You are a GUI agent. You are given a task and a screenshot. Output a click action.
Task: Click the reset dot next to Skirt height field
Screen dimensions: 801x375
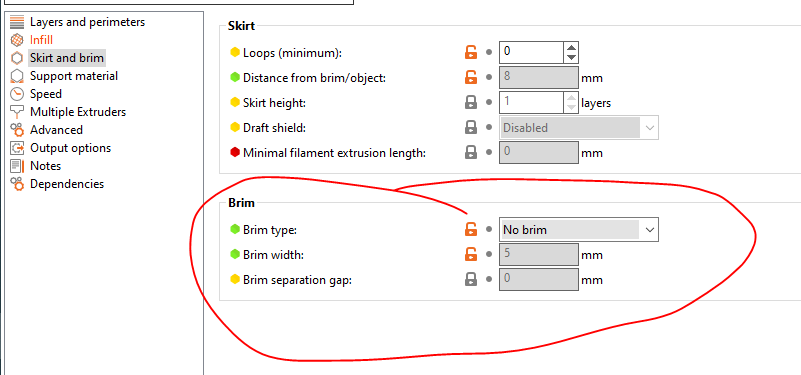point(489,103)
